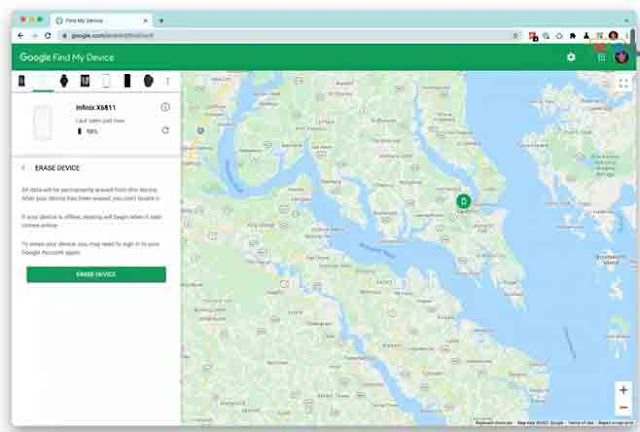The image size is (640, 432).
Task: Click the ERASE DEVICE green button
Action: [x=96, y=274]
